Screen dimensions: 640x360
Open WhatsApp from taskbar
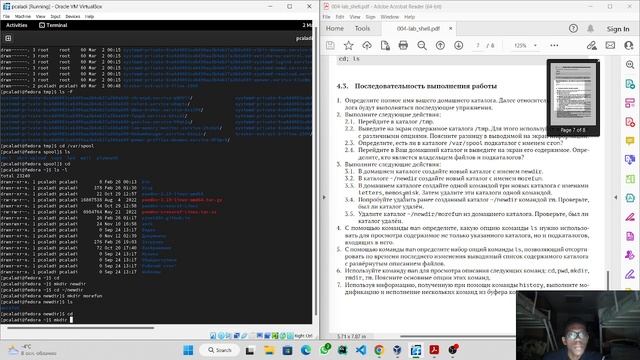click(x=325, y=350)
